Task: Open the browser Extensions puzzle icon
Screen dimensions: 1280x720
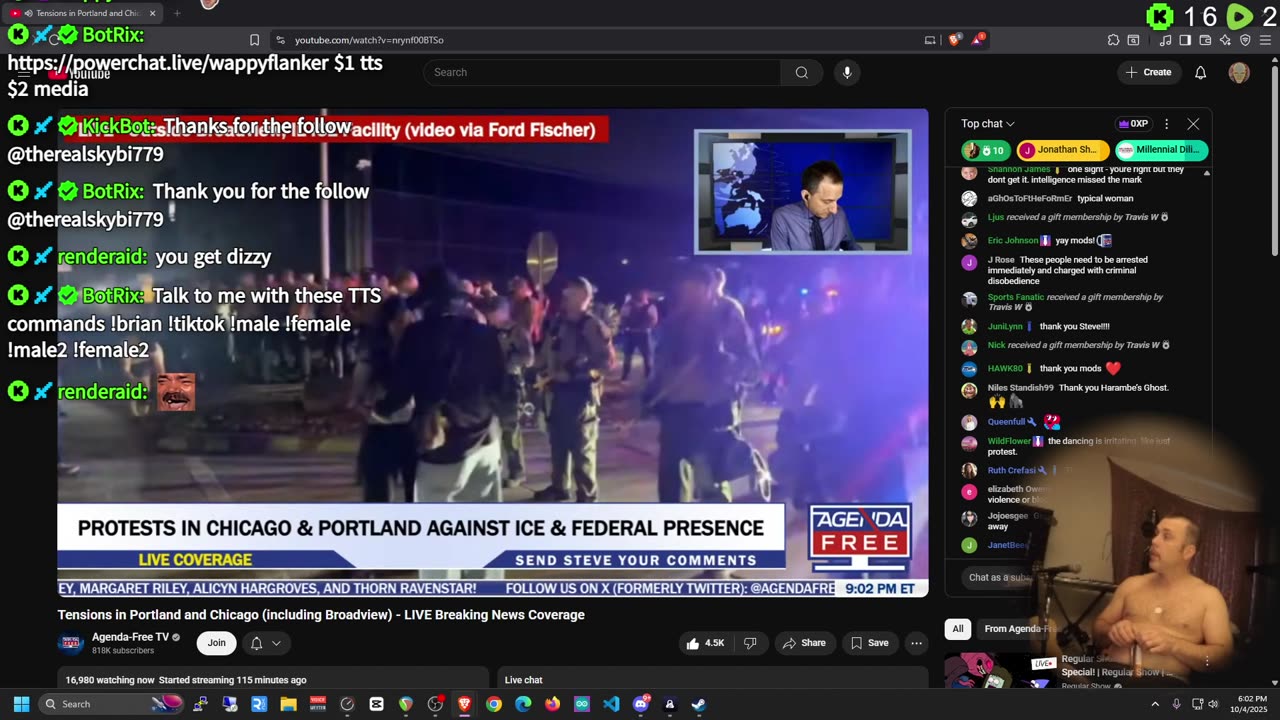Action: click(x=1113, y=40)
